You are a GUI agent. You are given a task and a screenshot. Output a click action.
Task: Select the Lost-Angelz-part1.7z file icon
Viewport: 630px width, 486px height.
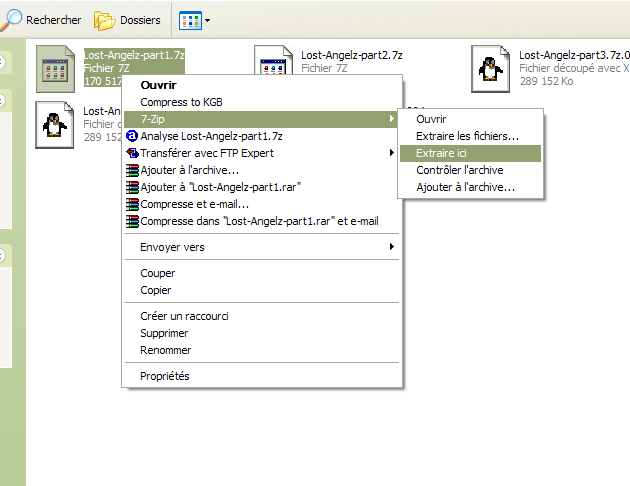55,69
